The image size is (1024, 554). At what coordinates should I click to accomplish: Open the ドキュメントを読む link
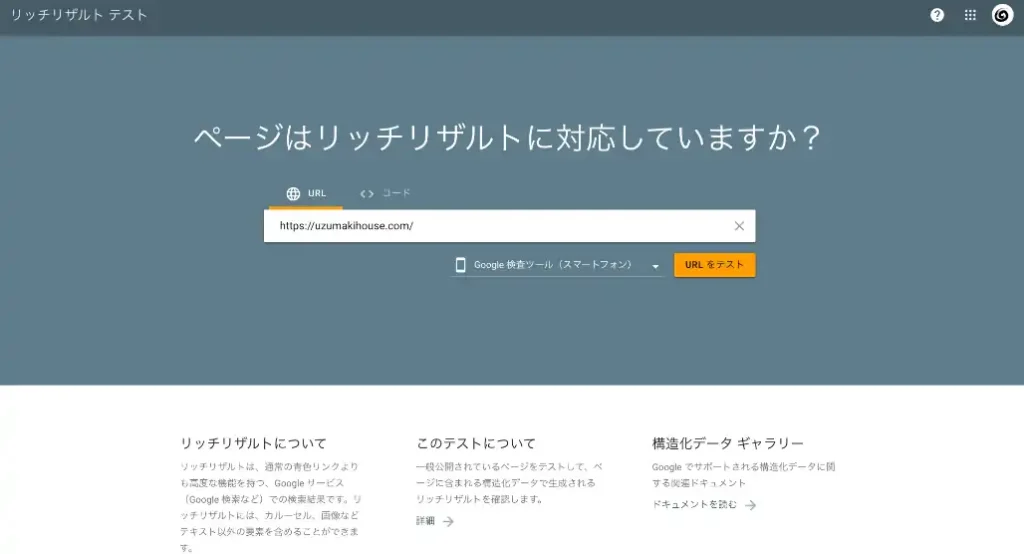694,504
